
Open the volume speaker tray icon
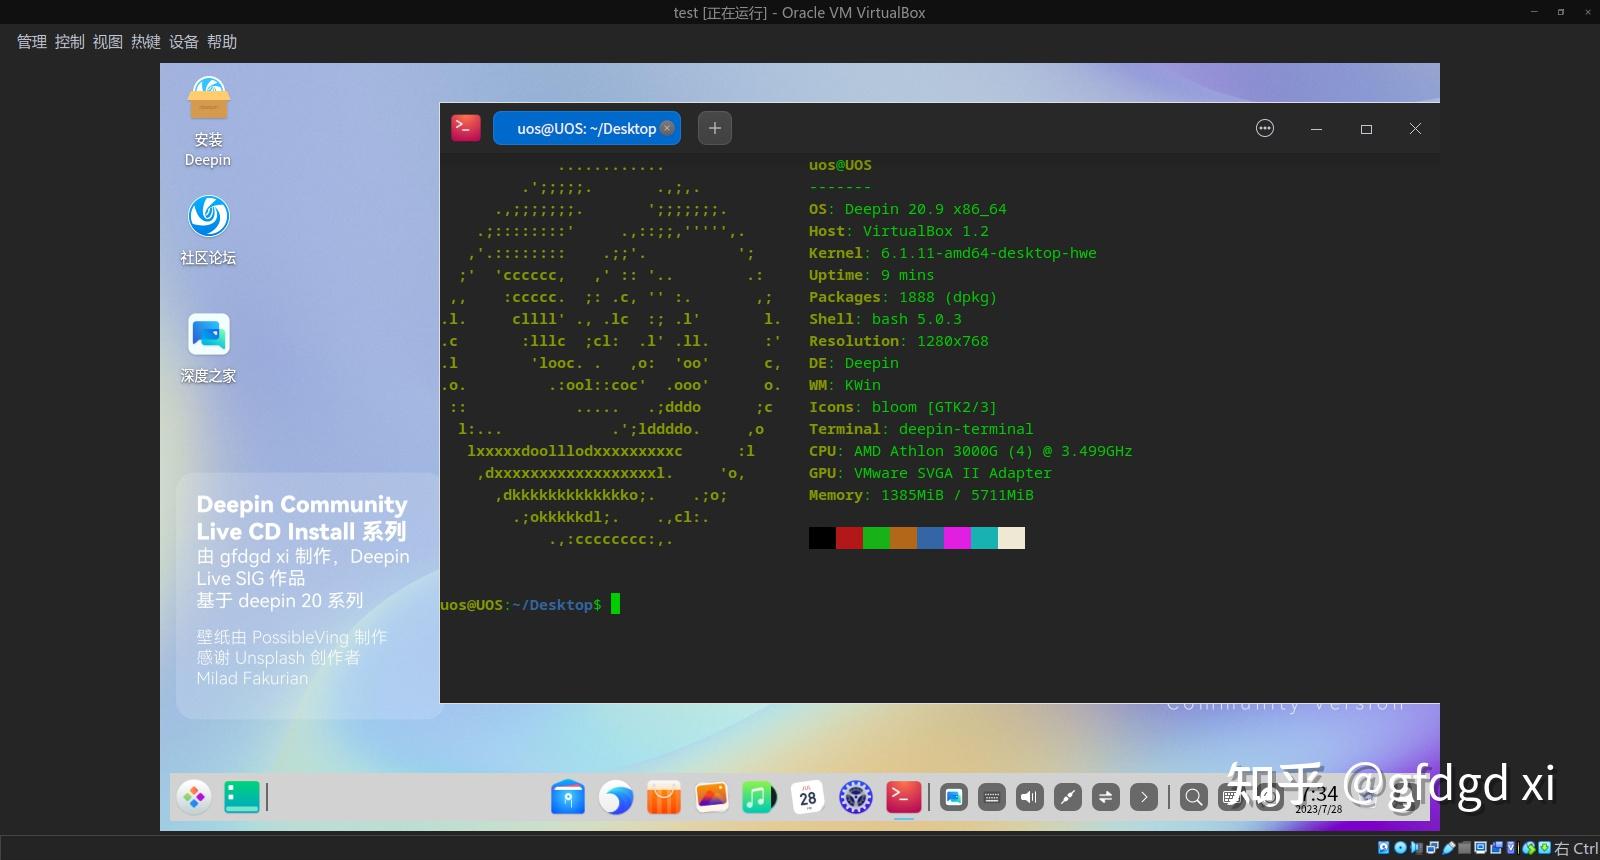(x=1030, y=797)
